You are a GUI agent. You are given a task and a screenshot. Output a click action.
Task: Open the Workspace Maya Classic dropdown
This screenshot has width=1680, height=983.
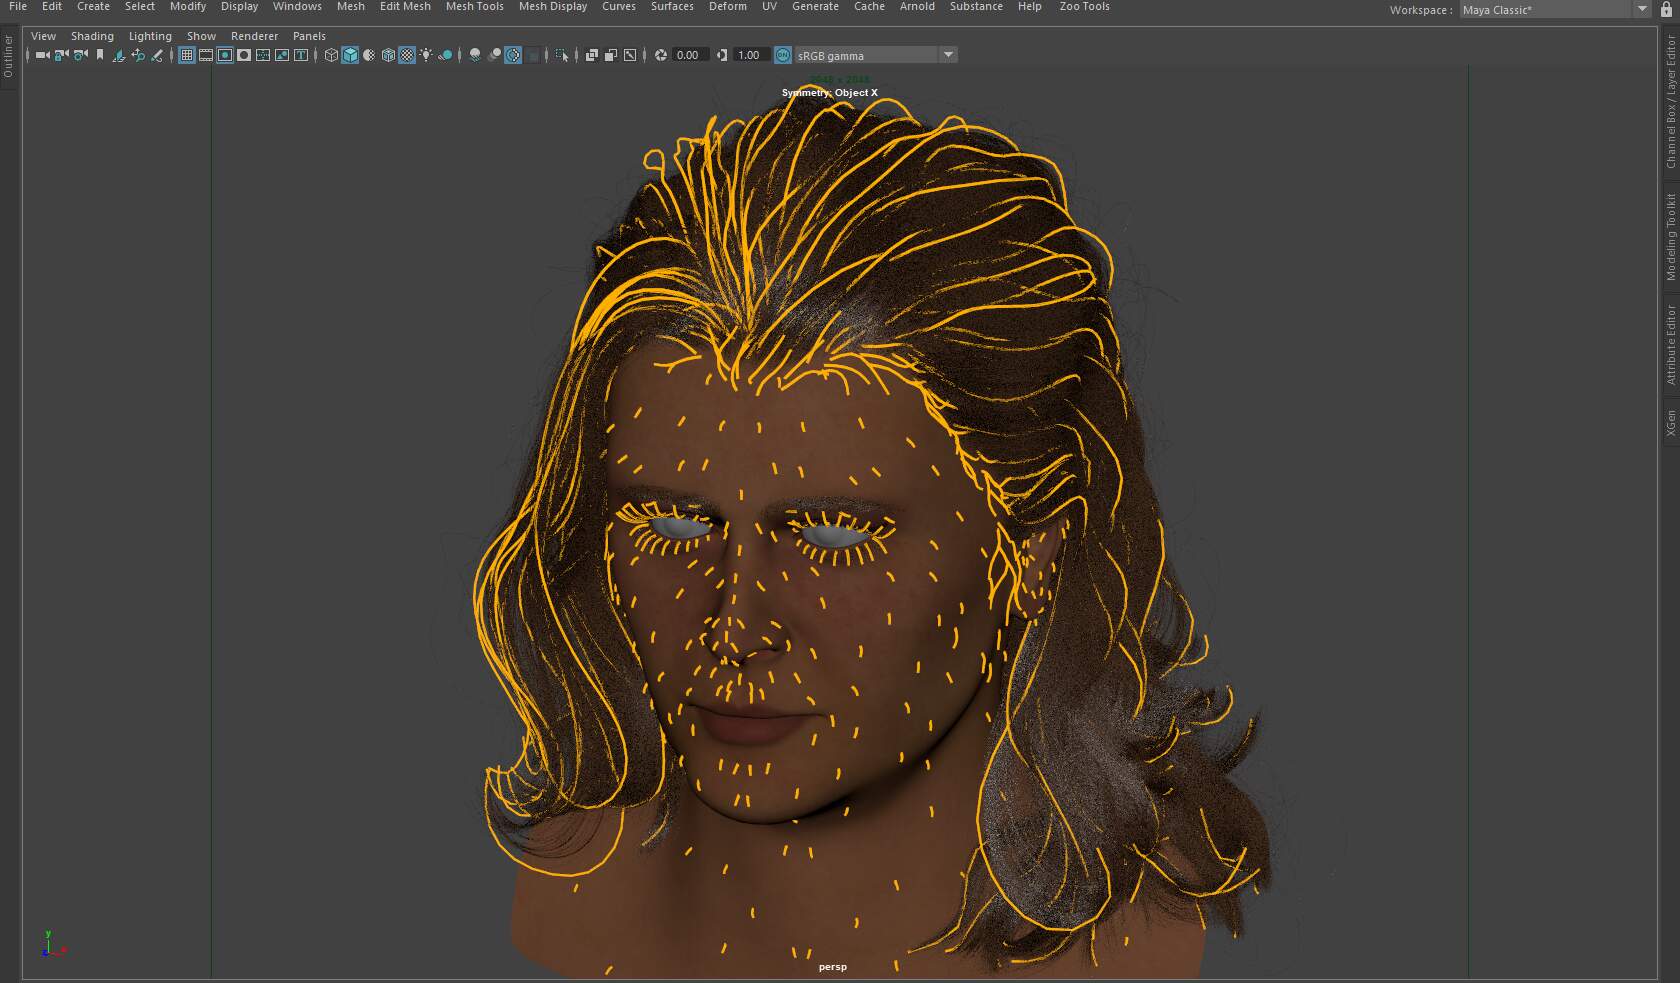pos(1555,9)
